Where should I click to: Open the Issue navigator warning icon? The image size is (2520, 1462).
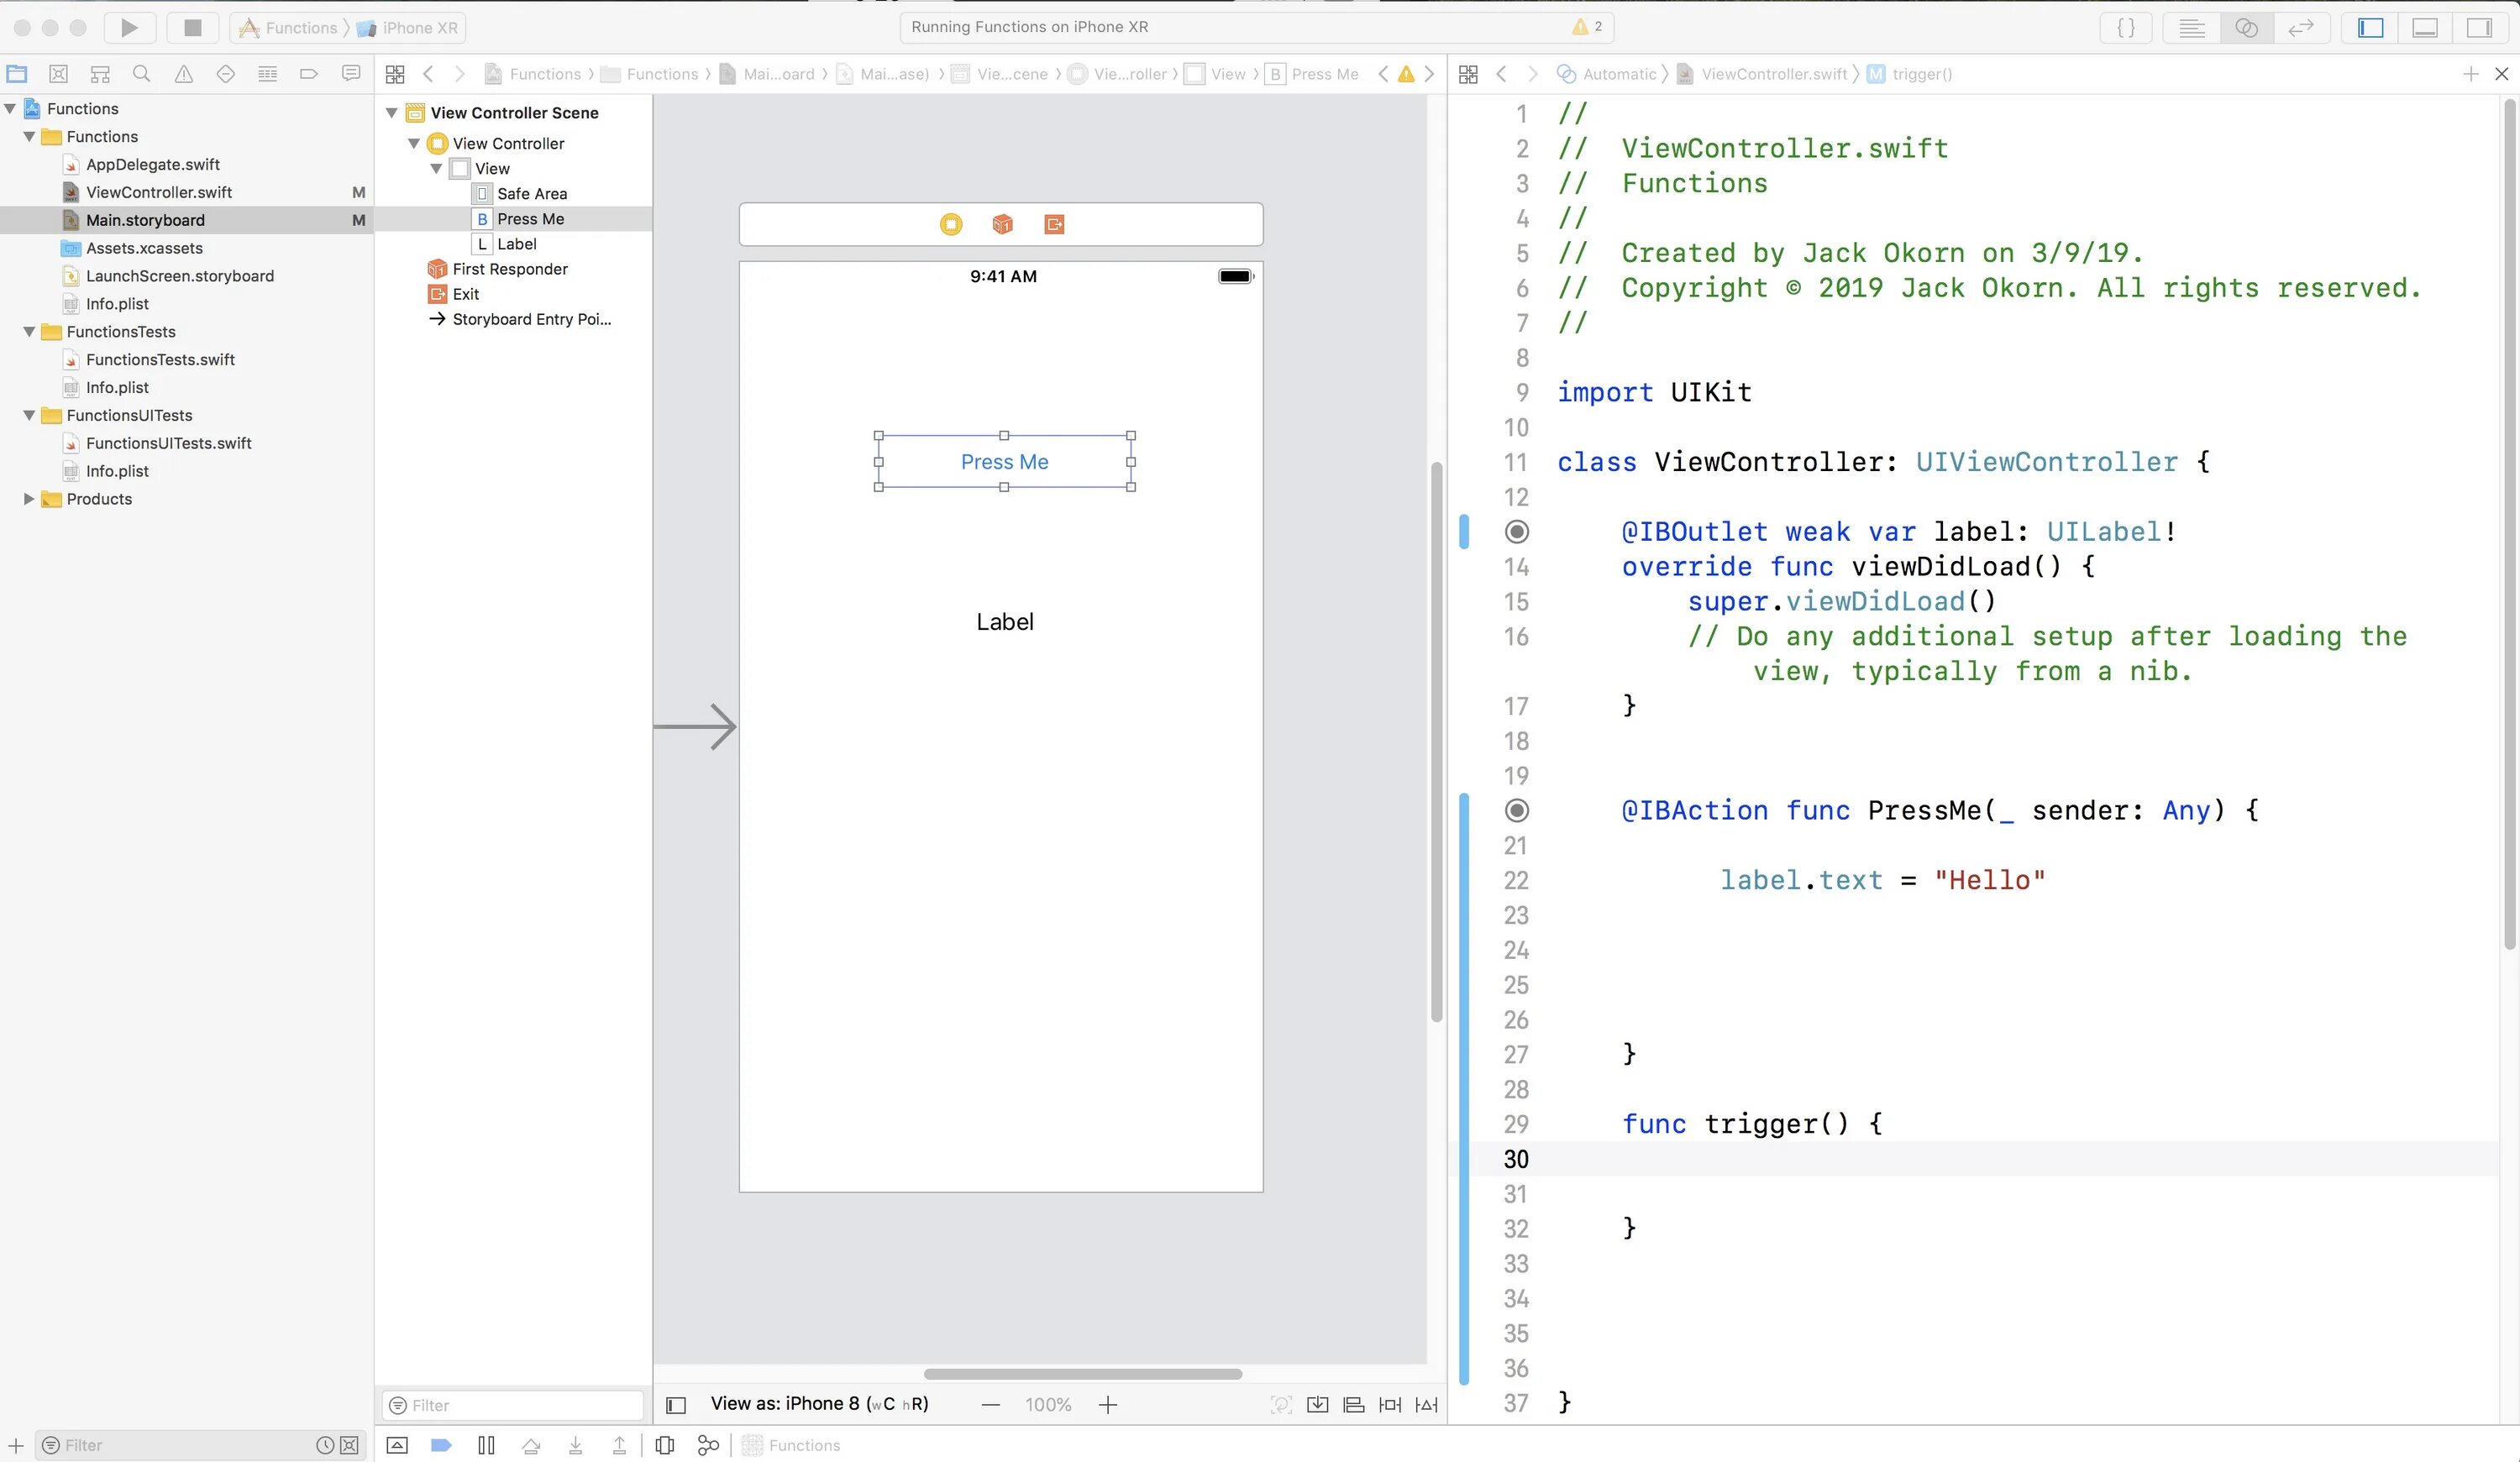point(184,74)
